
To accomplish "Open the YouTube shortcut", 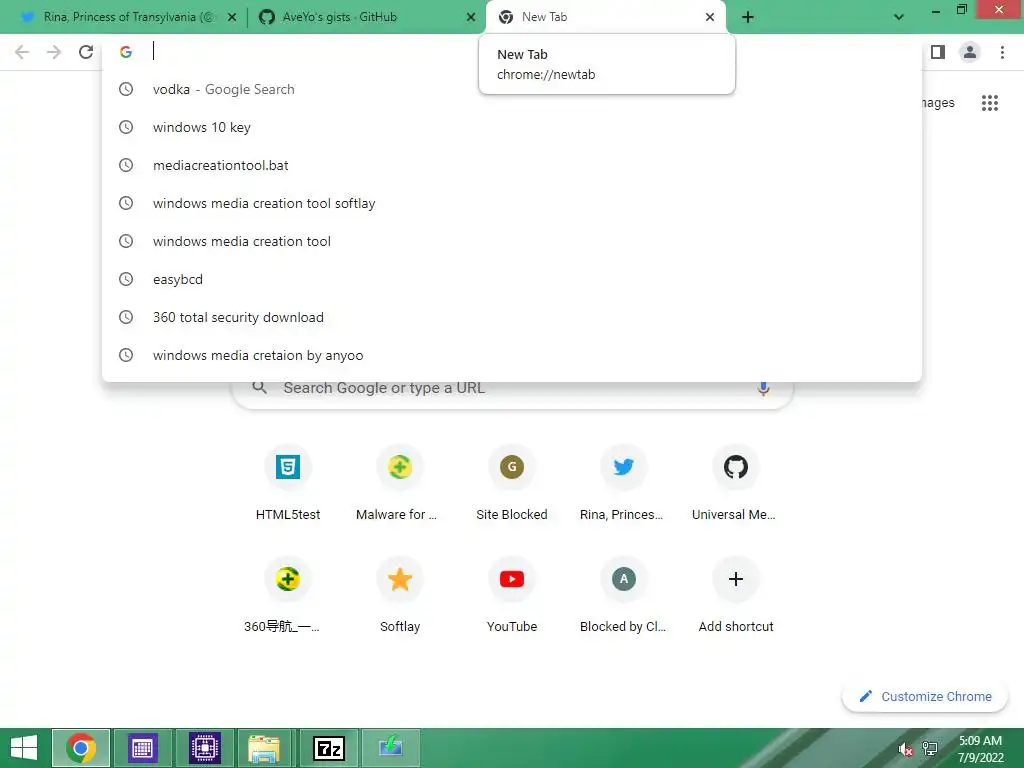I will pyautogui.click(x=512, y=596).
